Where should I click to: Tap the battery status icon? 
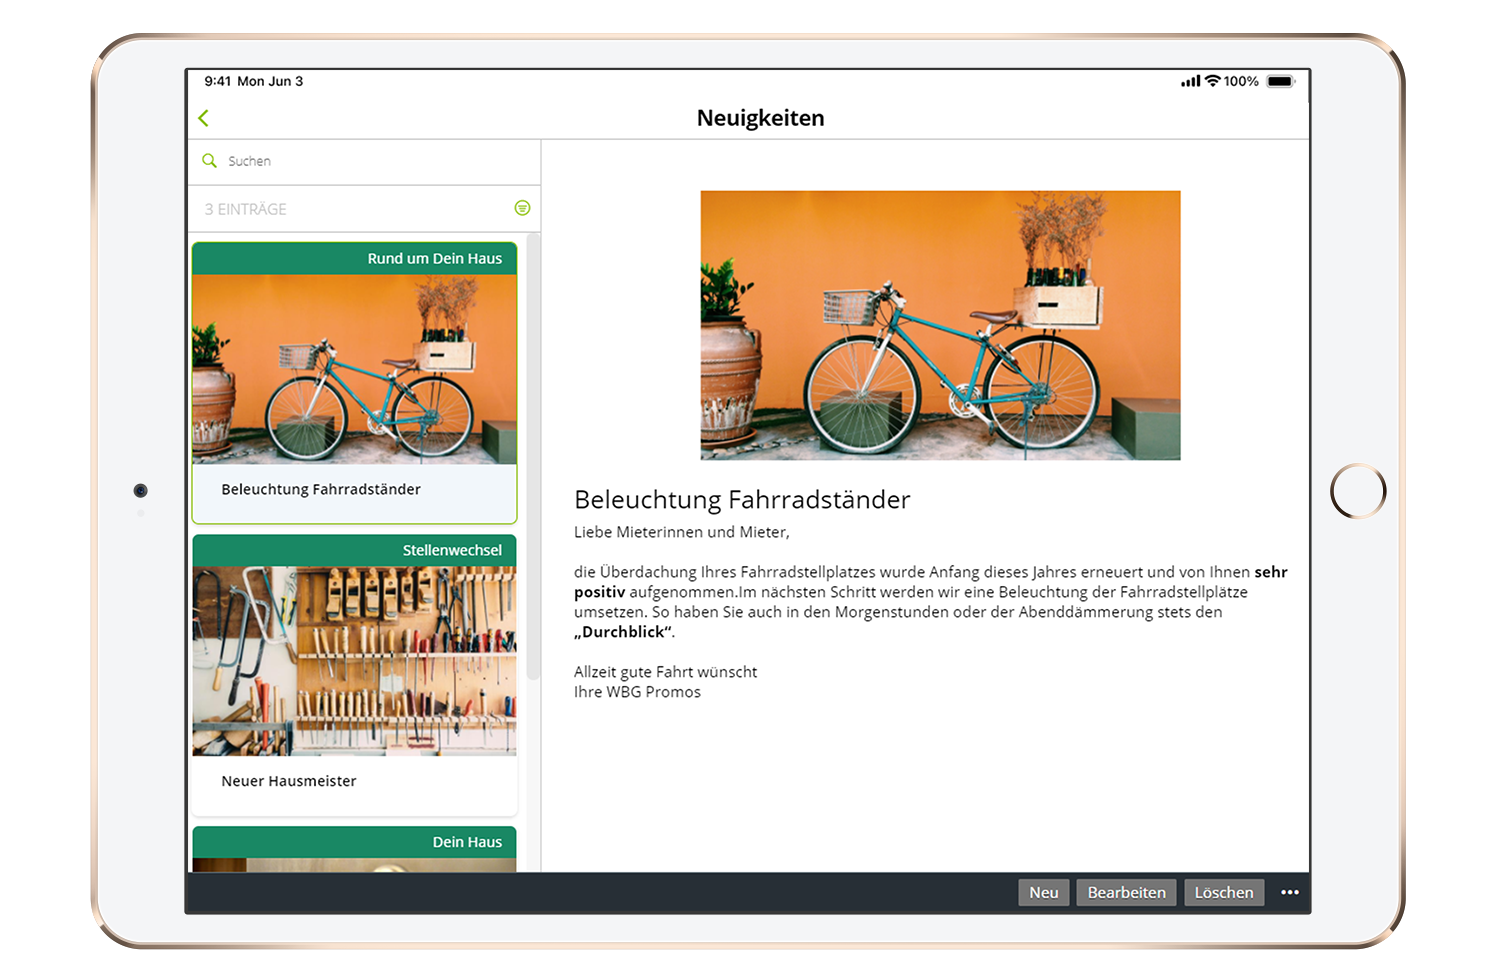[1280, 82]
